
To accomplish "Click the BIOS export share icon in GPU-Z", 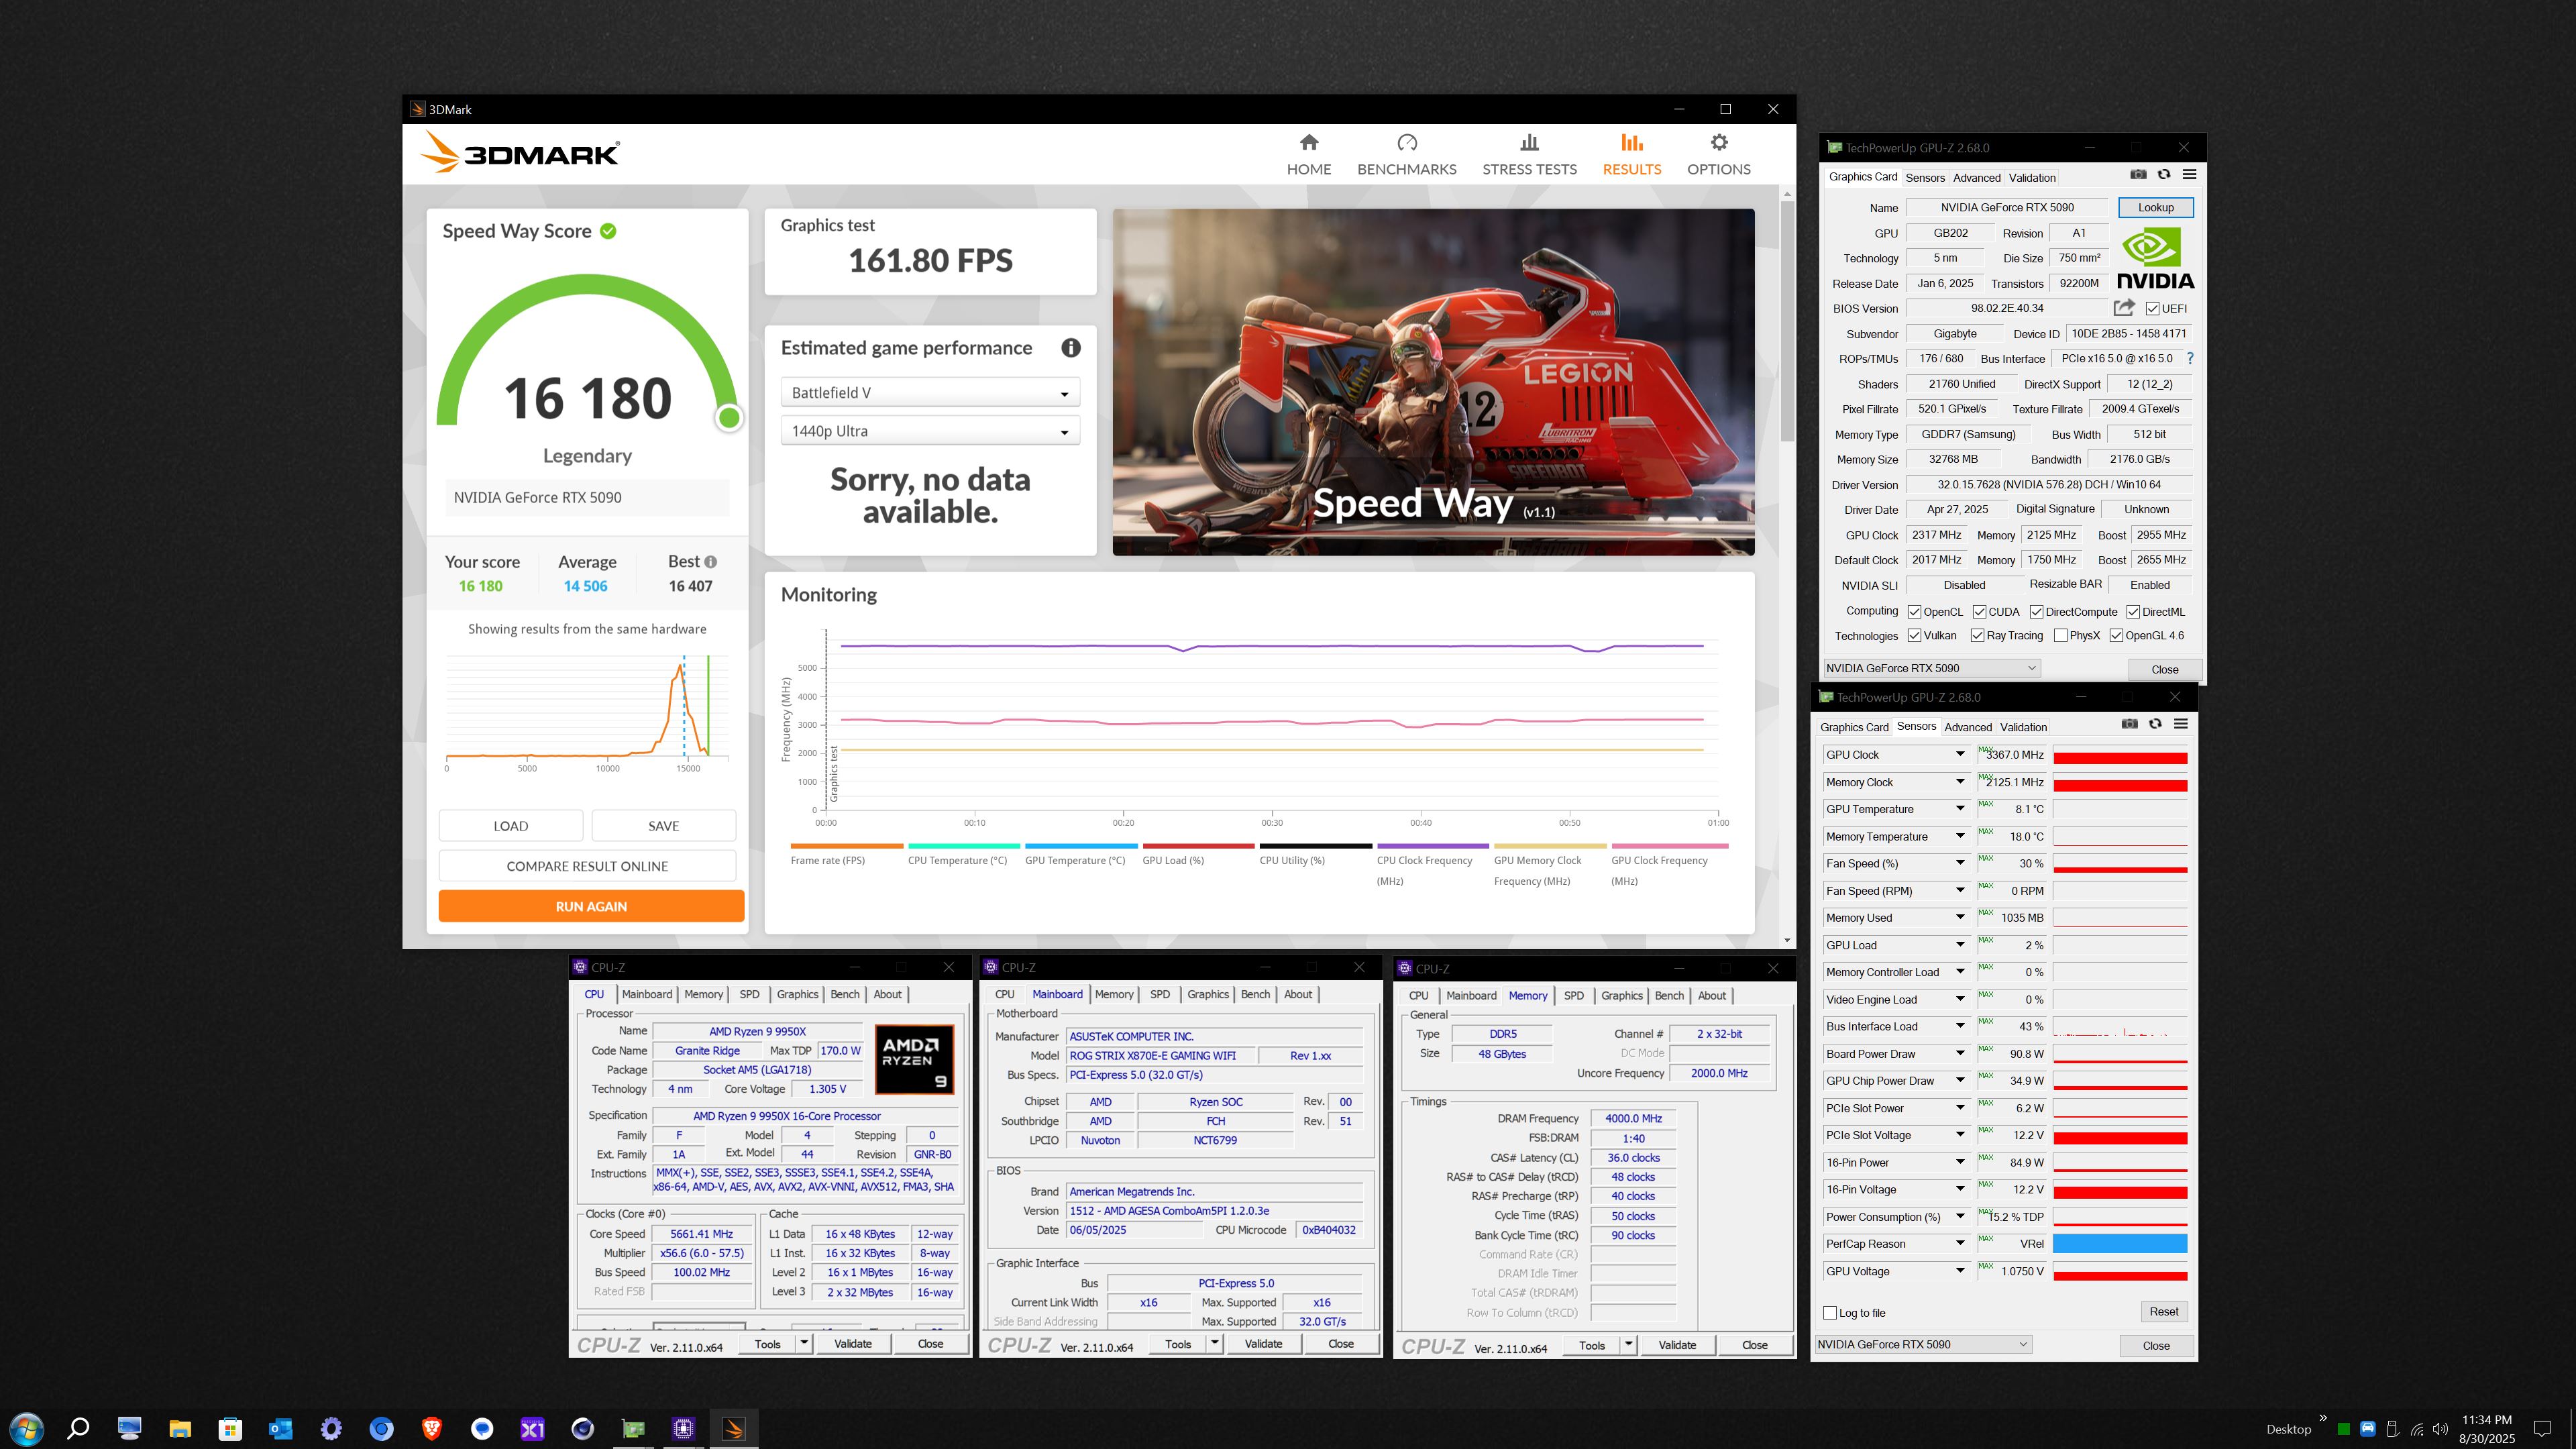I will point(2124,308).
